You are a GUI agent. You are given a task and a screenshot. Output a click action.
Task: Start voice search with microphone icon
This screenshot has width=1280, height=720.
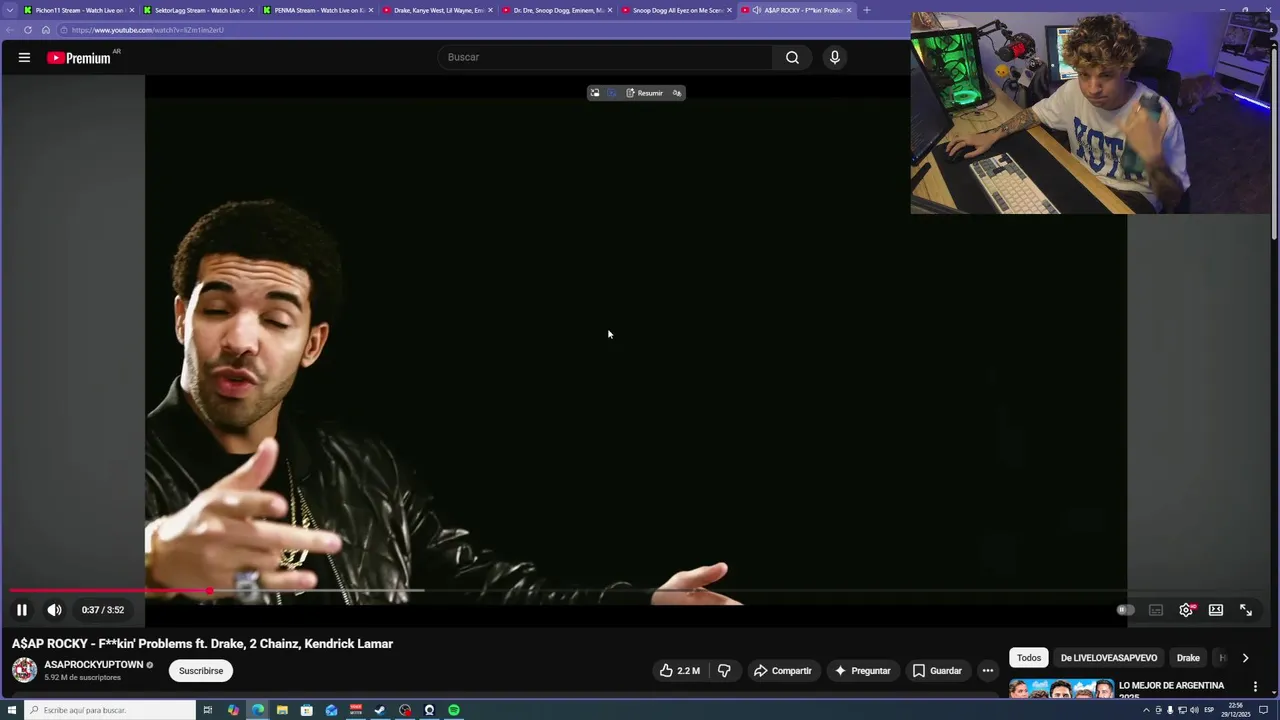click(x=835, y=58)
